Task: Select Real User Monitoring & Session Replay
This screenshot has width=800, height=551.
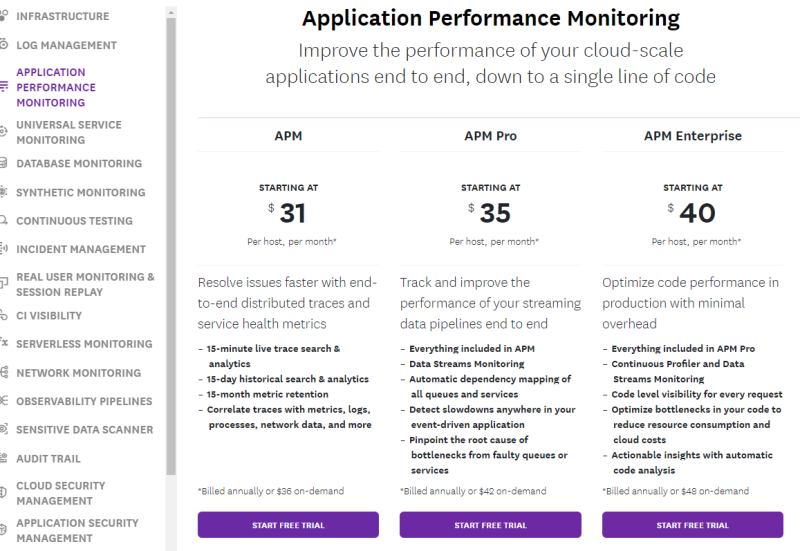Action: (x=85, y=285)
